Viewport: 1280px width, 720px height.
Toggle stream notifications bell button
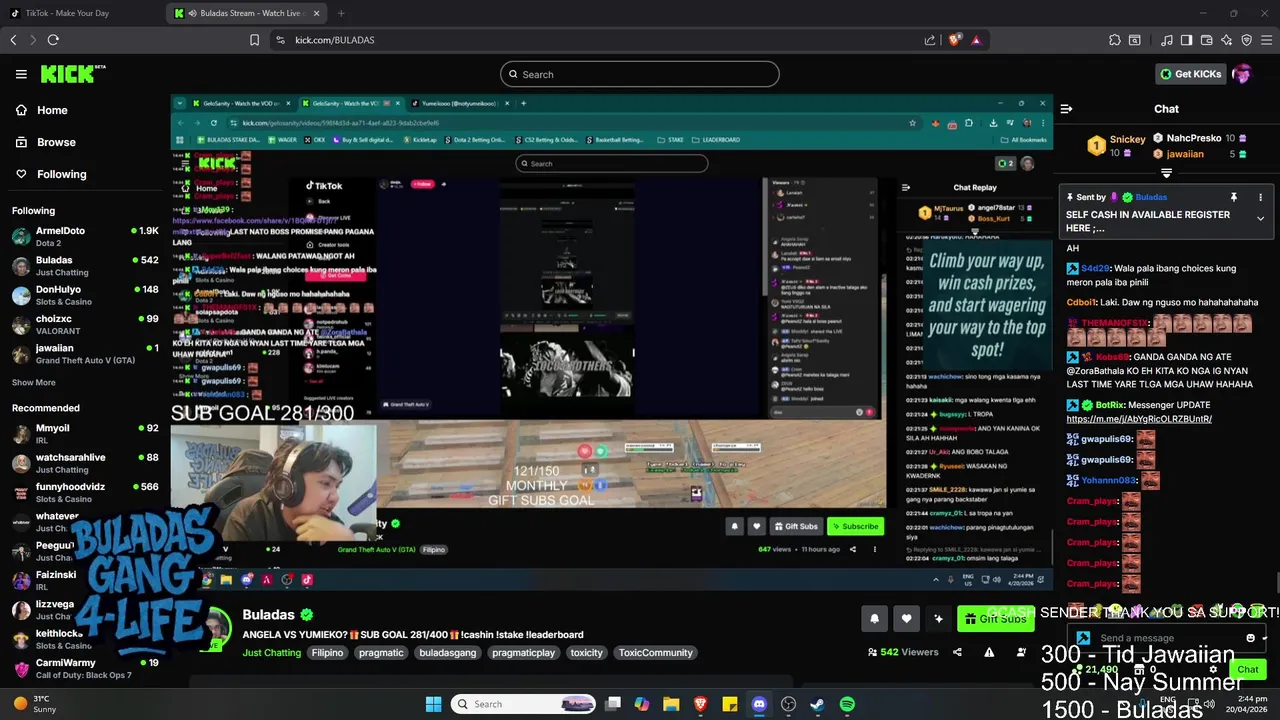pyautogui.click(x=874, y=619)
